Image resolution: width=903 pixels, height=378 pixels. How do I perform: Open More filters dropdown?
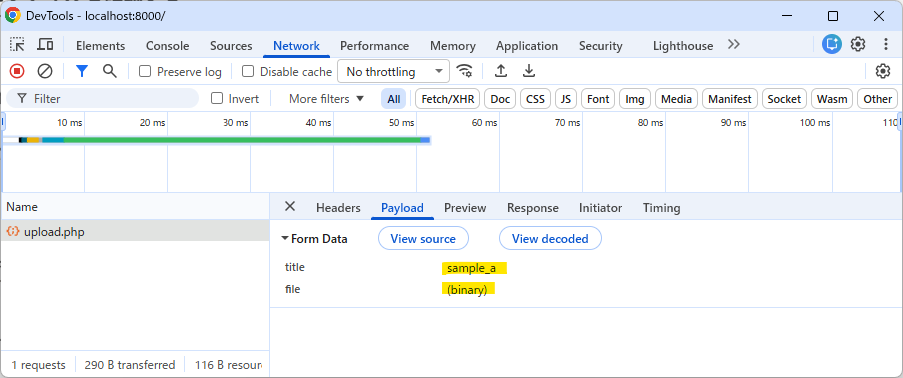click(327, 99)
